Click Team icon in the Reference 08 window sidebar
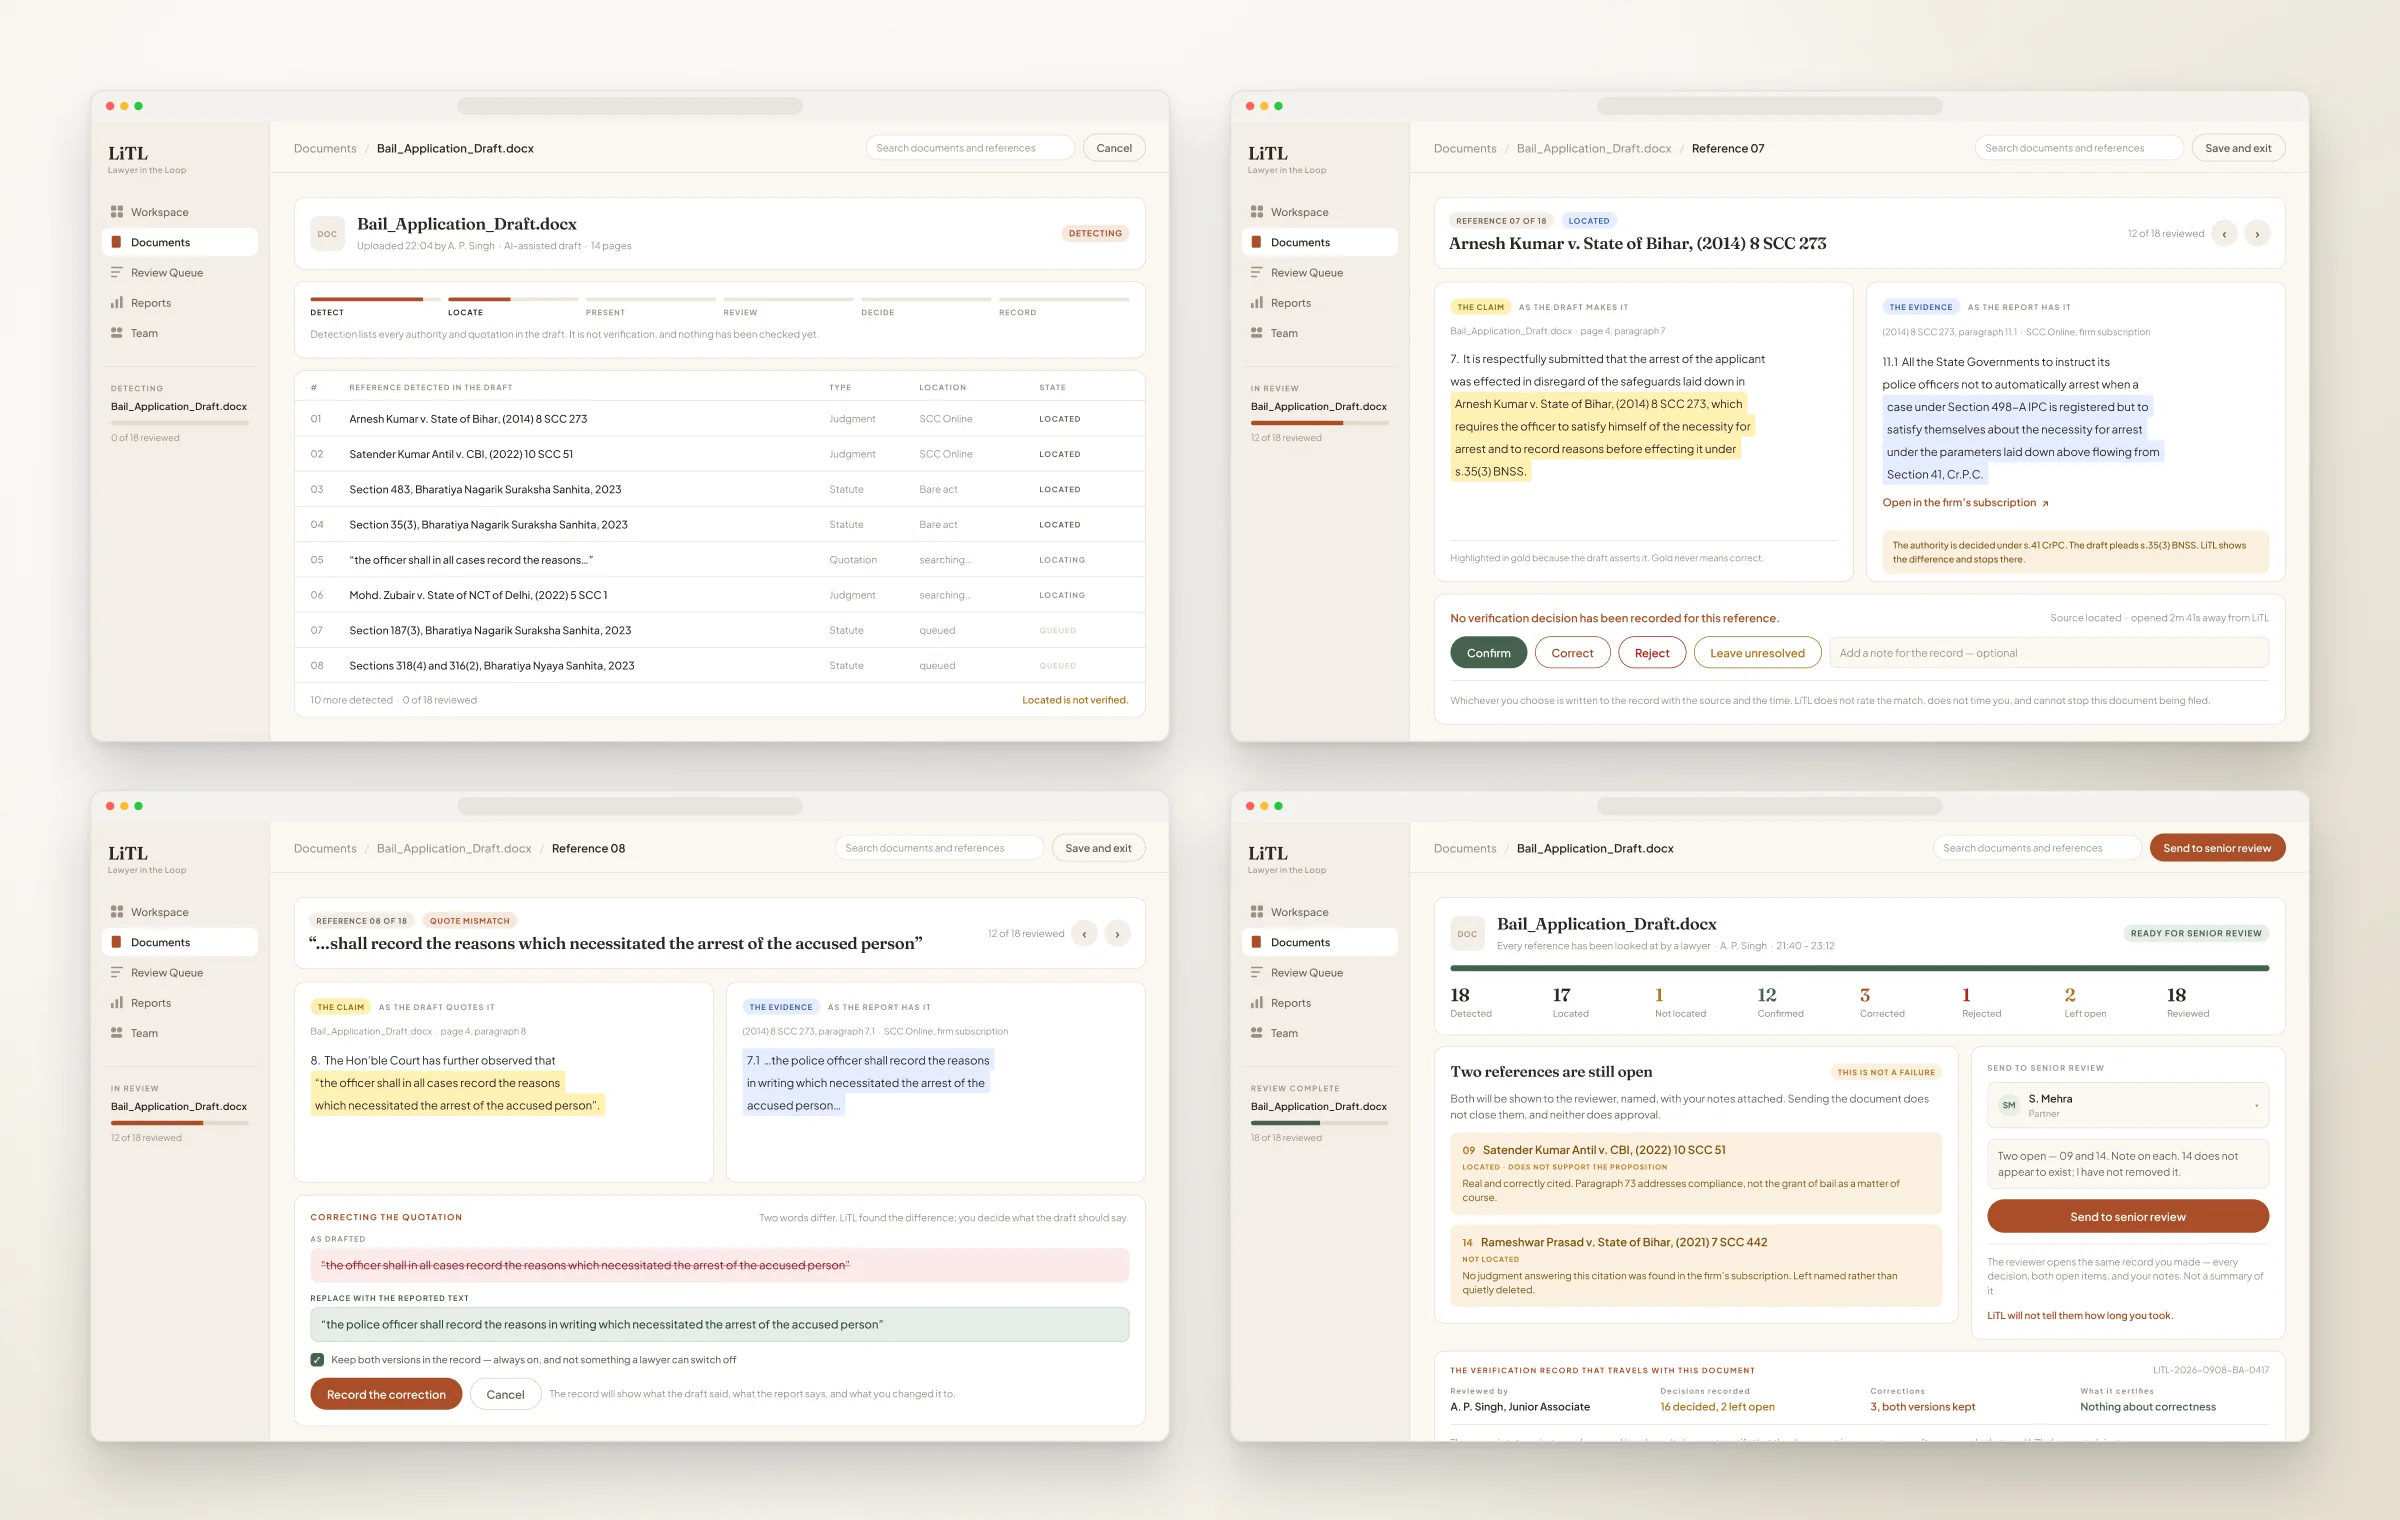 117,1033
